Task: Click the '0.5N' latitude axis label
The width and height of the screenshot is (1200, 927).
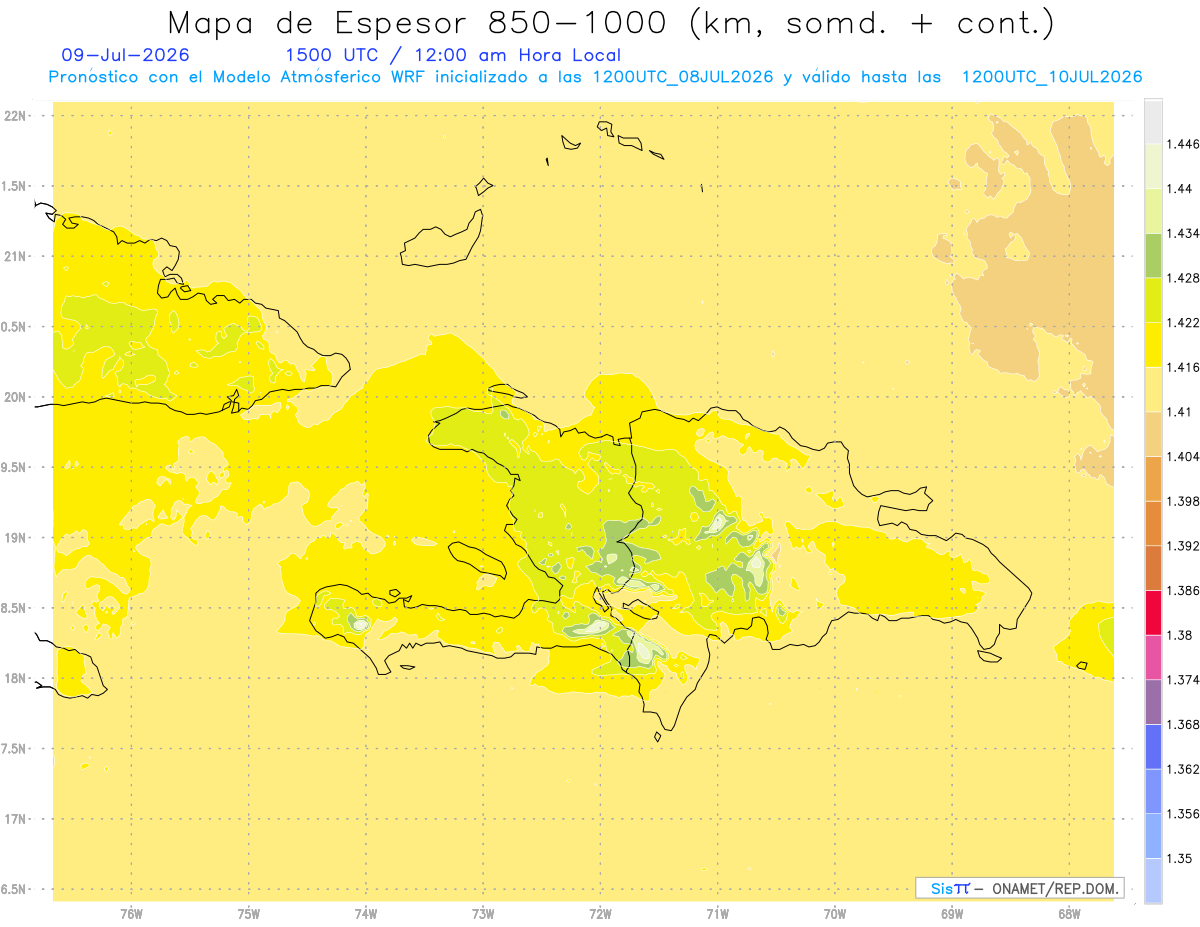Action: (15, 327)
